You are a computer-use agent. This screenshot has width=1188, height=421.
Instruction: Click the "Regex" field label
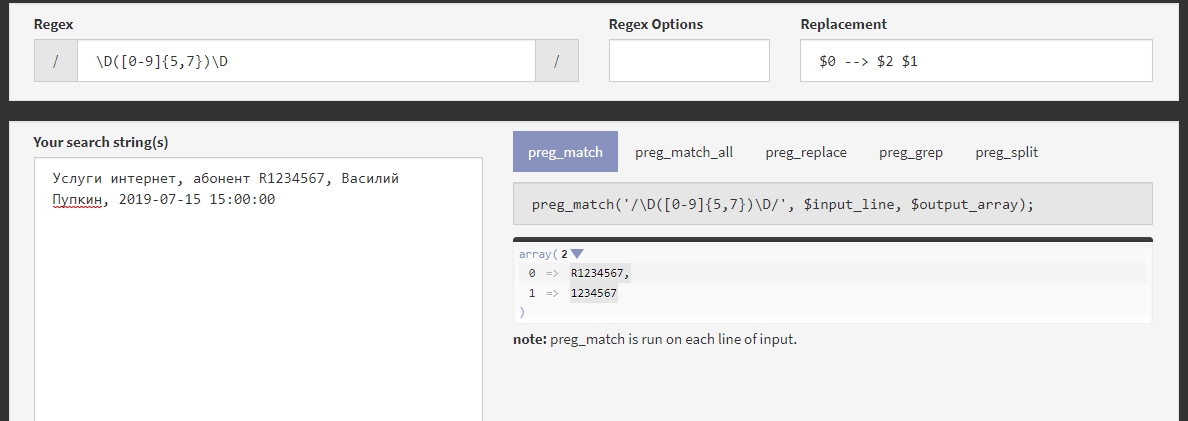(x=53, y=24)
